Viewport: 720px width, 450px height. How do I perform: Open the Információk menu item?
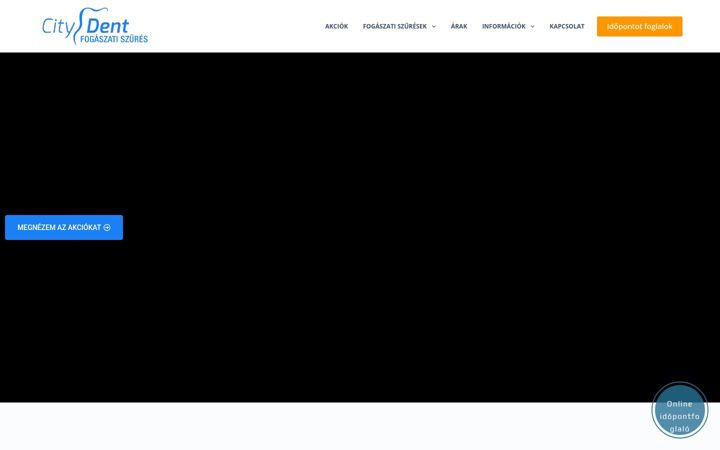(x=504, y=26)
